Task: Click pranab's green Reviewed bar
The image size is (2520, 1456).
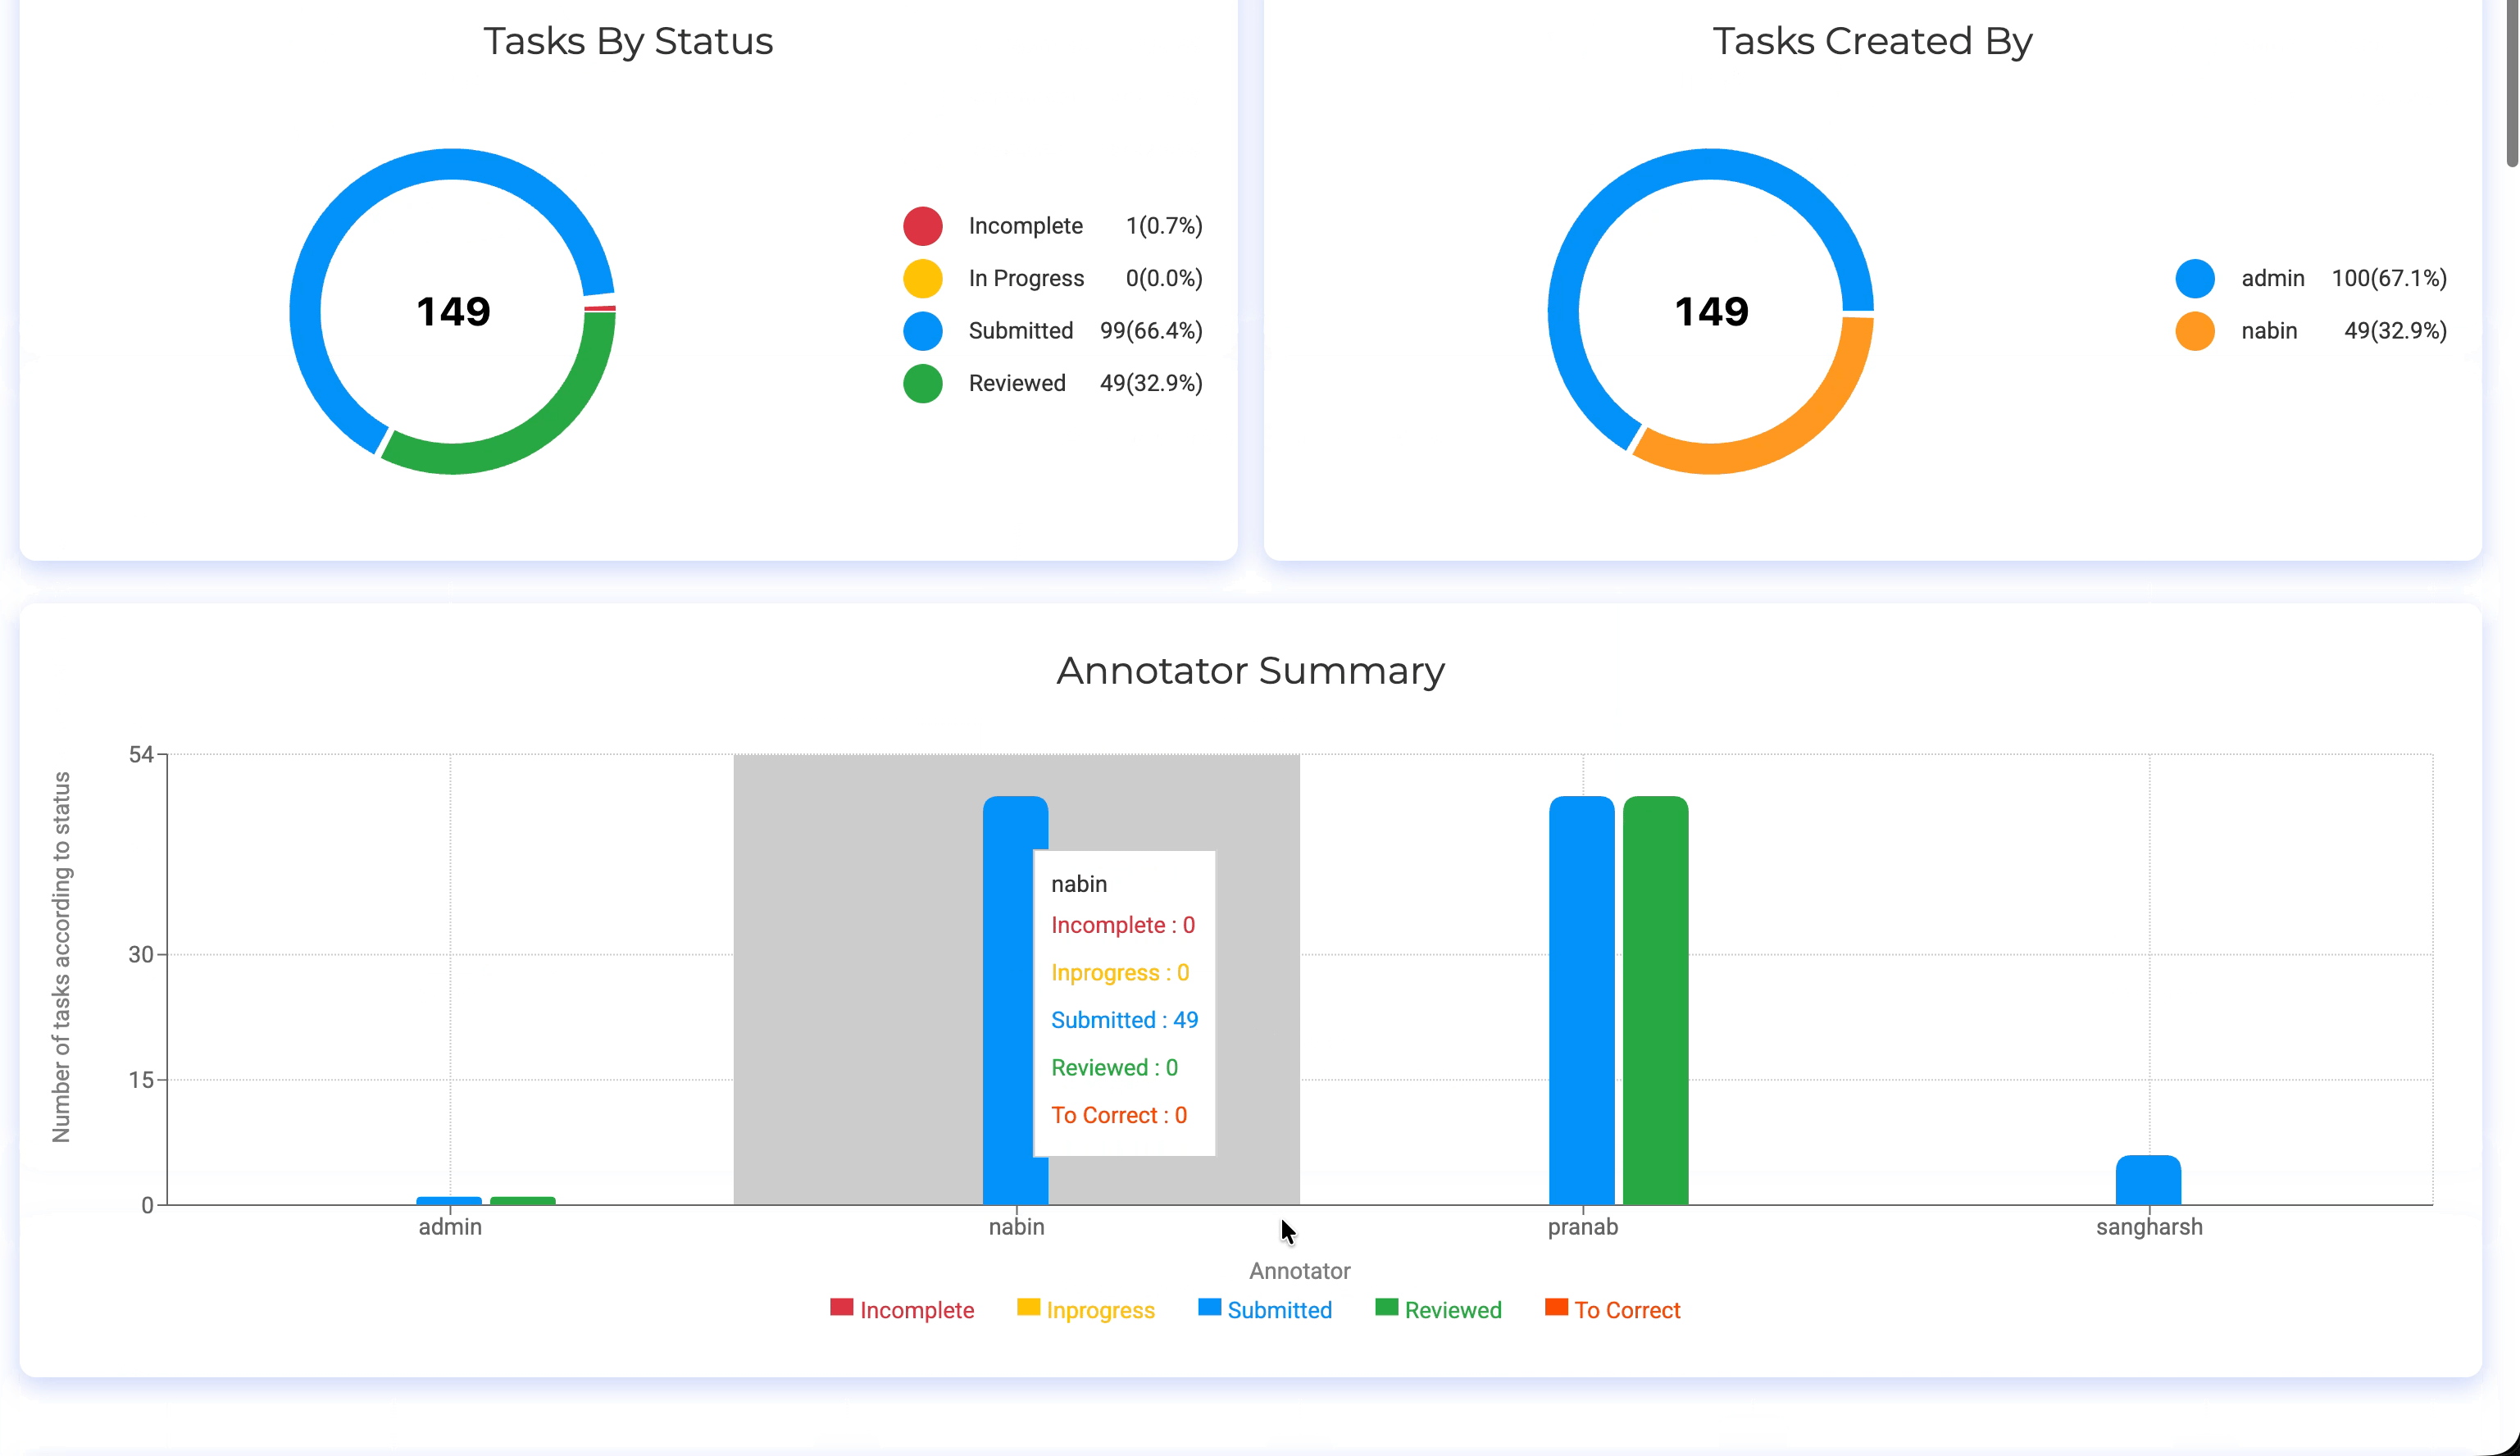Action: pyautogui.click(x=1655, y=1000)
